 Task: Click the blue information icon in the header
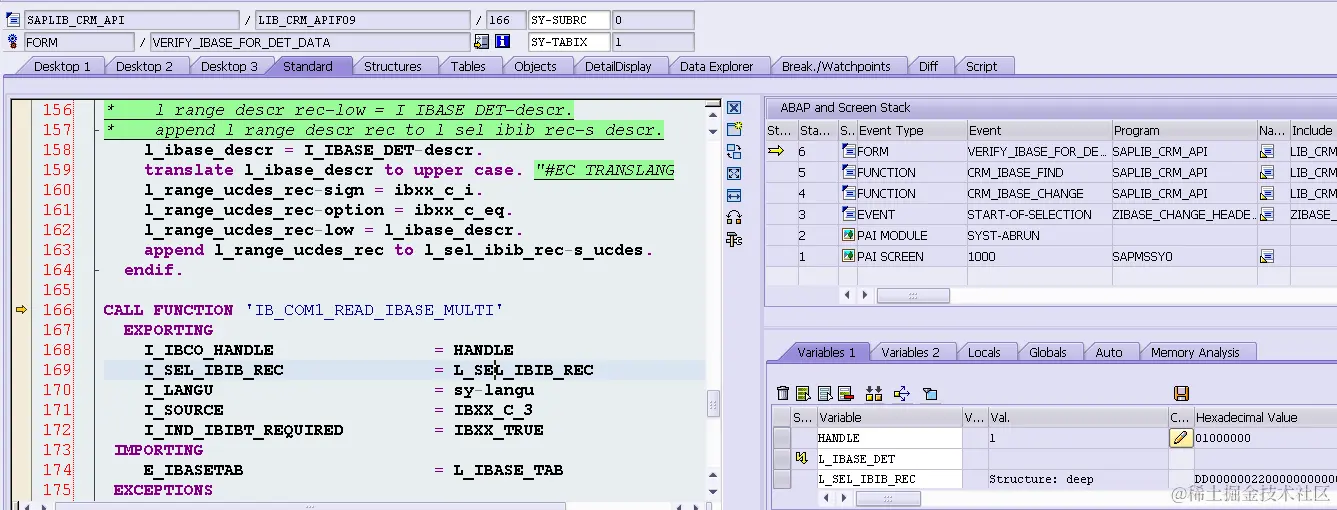point(503,42)
